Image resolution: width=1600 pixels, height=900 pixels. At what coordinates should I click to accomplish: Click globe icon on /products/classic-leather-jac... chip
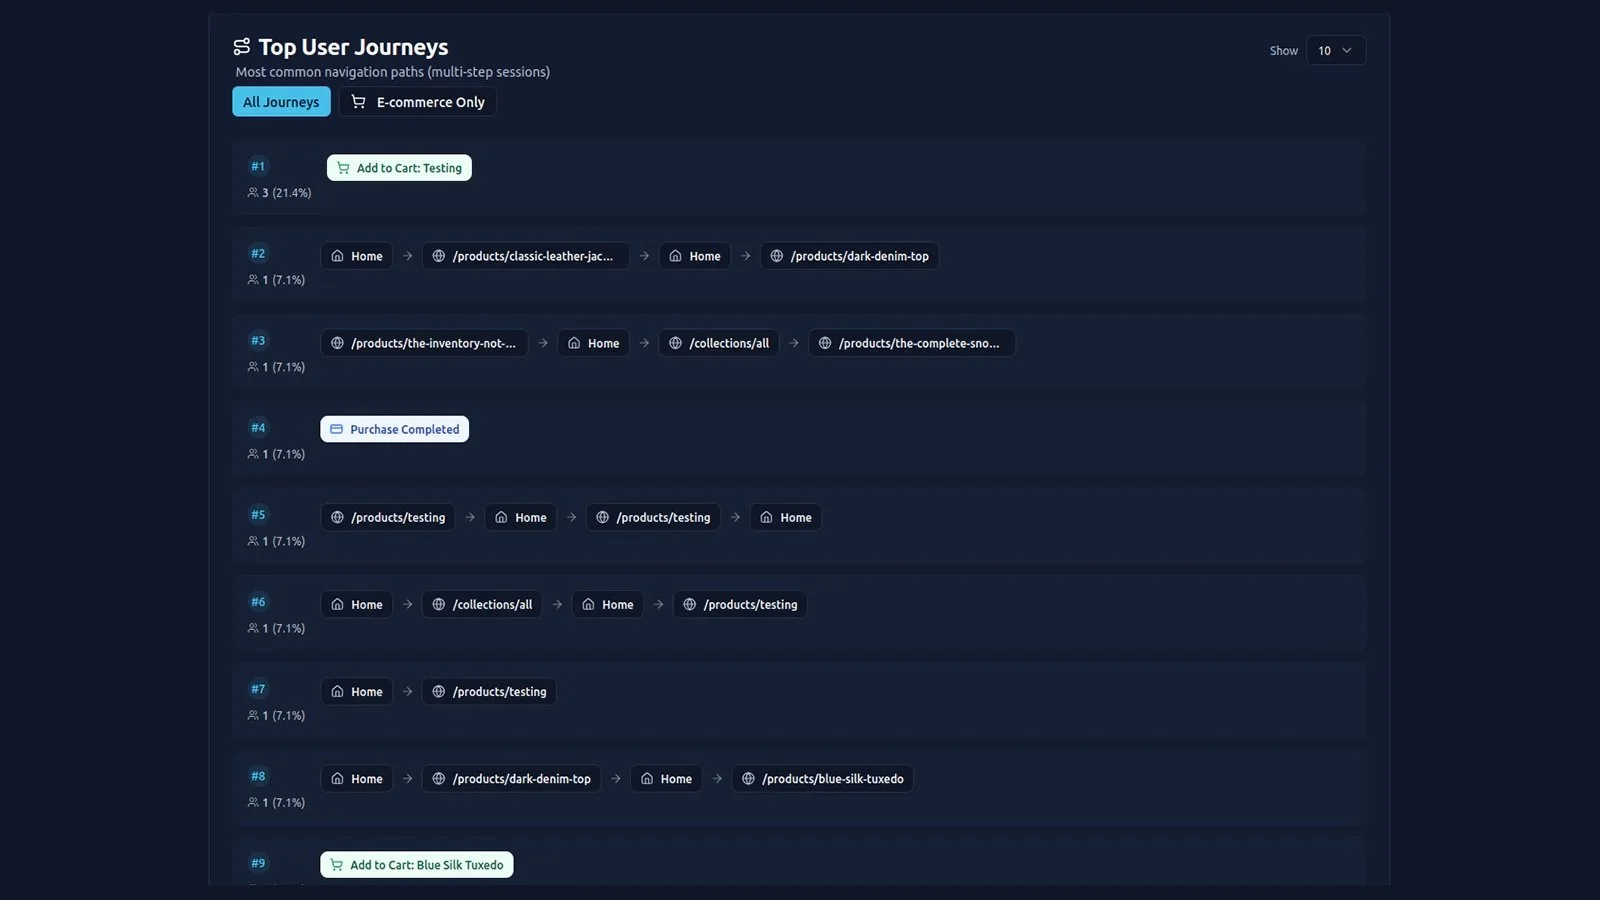(x=438, y=256)
